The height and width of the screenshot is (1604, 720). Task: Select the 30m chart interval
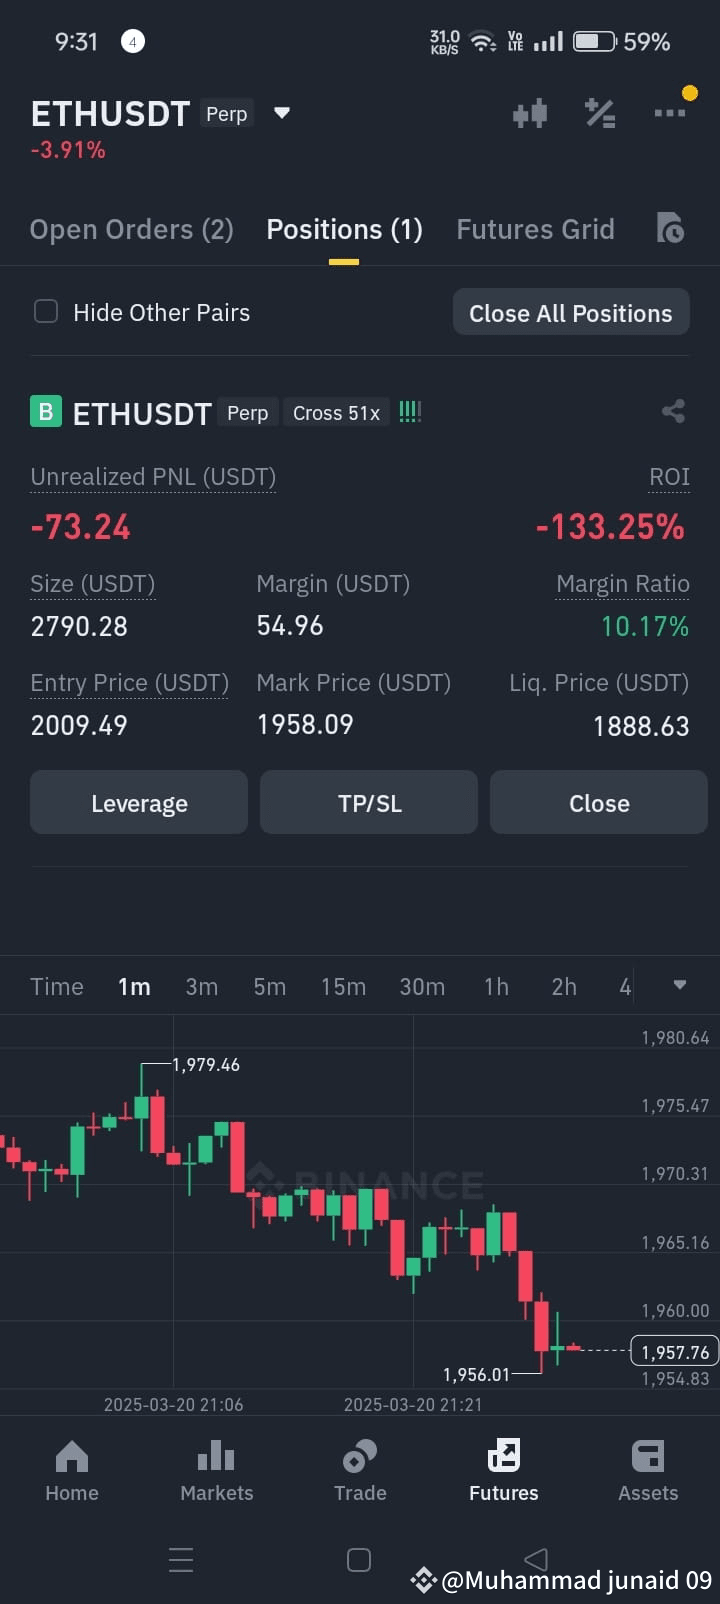422,987
